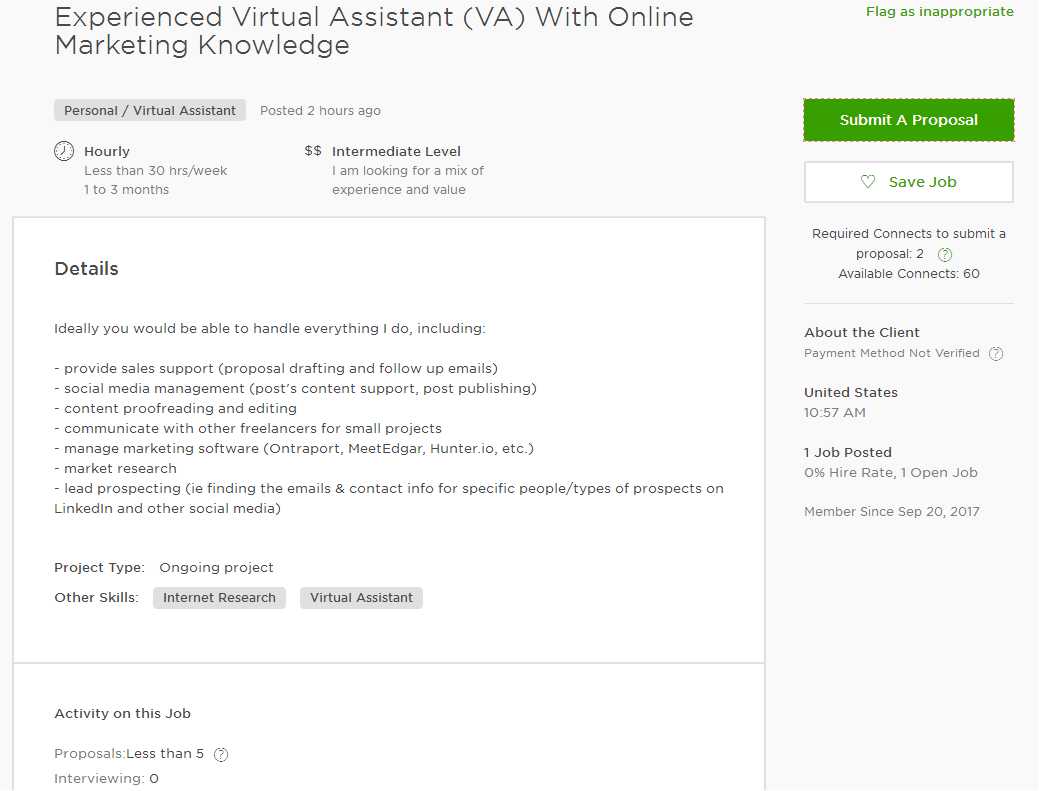Click help icon beside Payment Method Not Verified

point(996,354)
